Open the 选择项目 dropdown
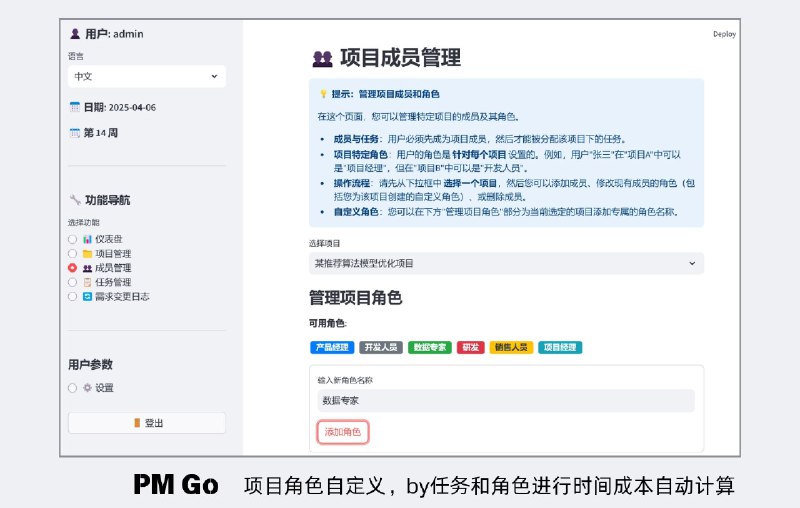 tap(506, 263)
